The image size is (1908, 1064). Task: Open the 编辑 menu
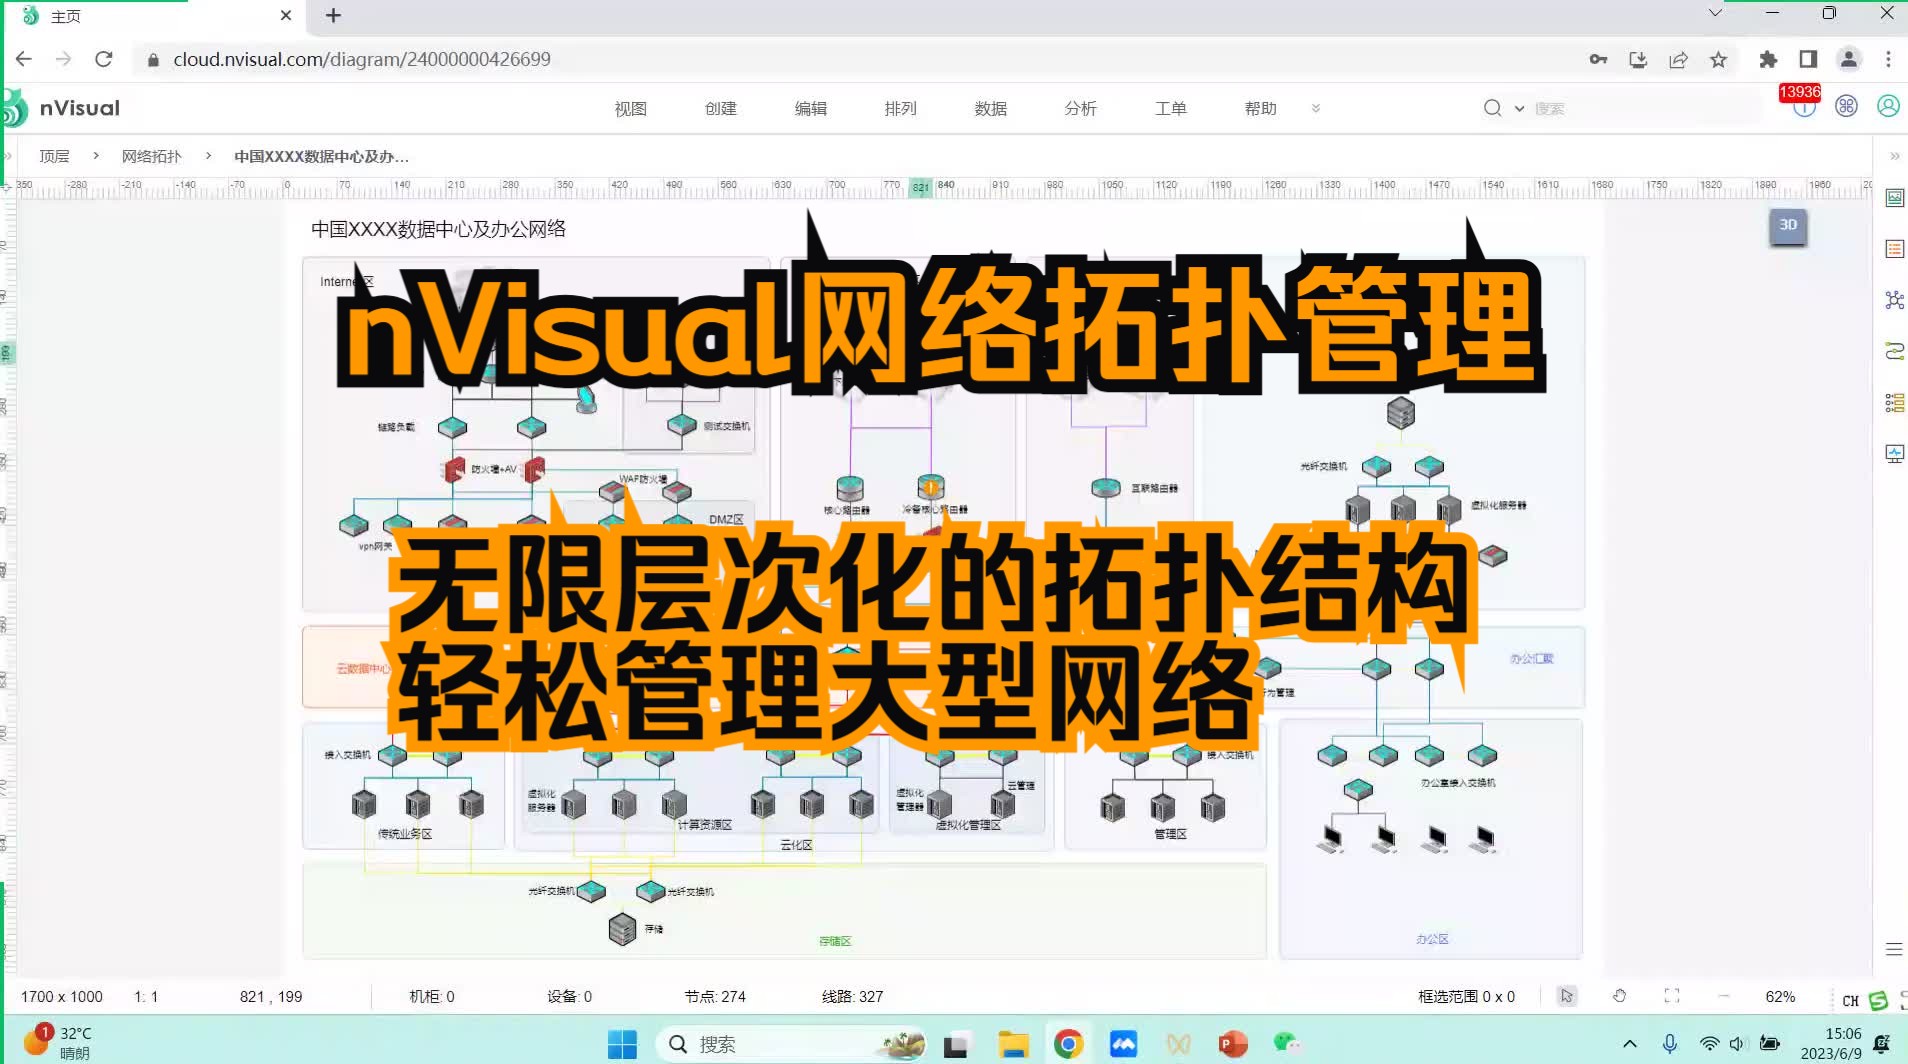tap(810, 108)
